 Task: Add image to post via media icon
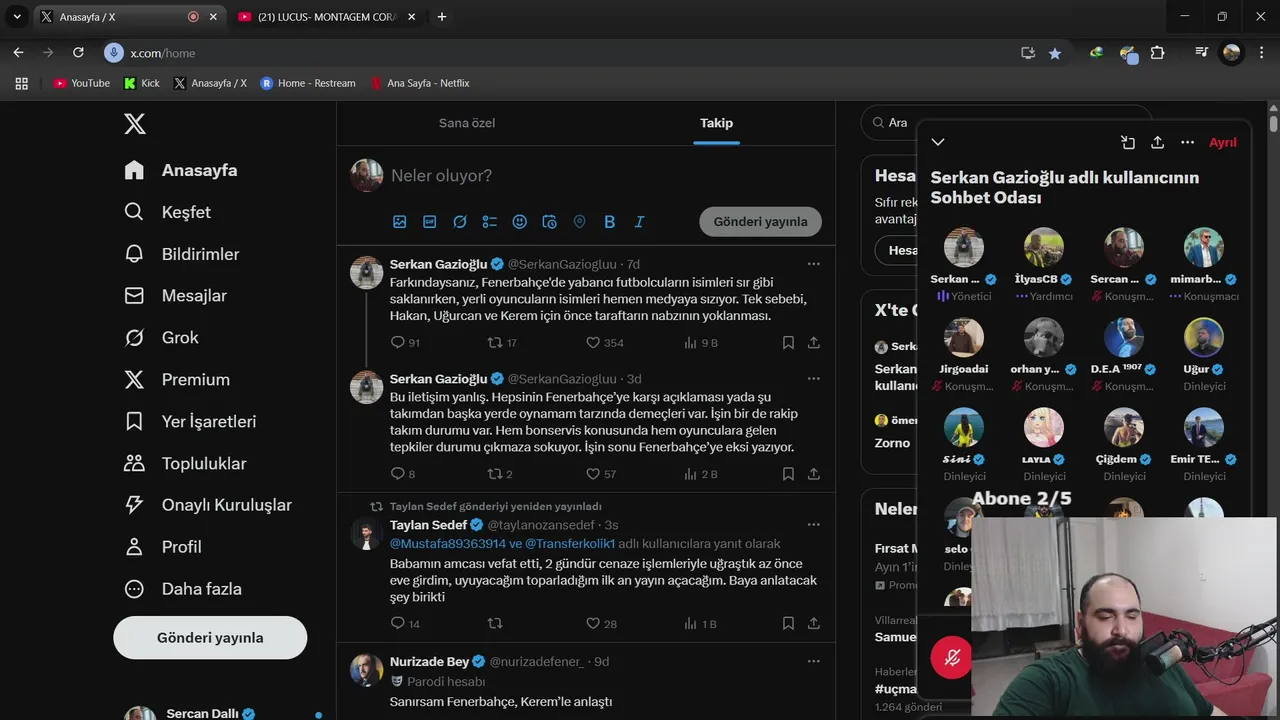point(400,222)
